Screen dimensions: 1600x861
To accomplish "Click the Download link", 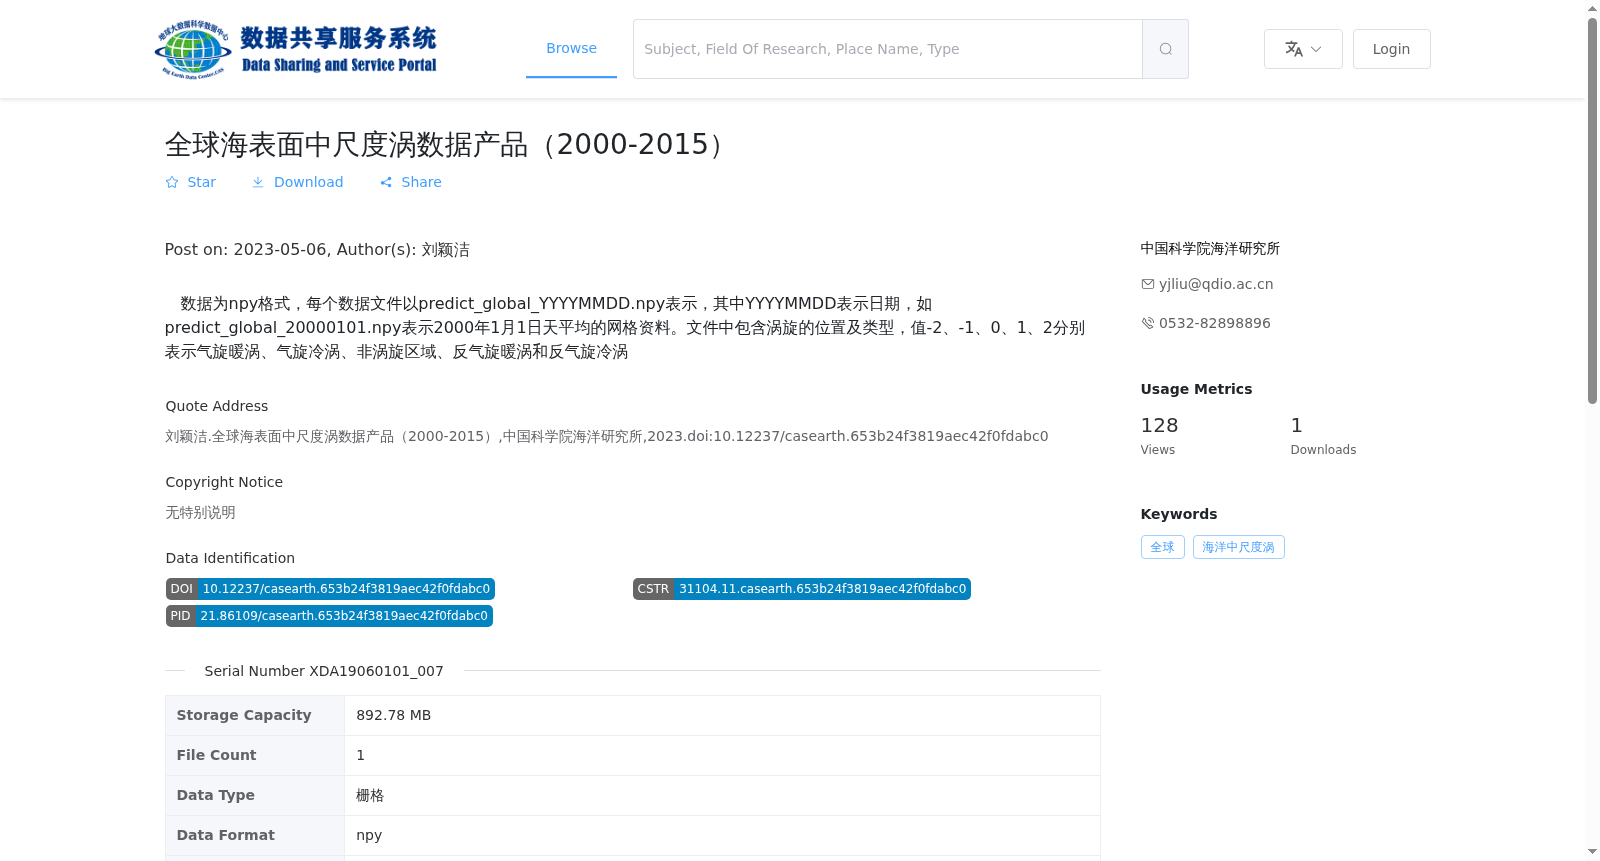I will pos(297,182).
